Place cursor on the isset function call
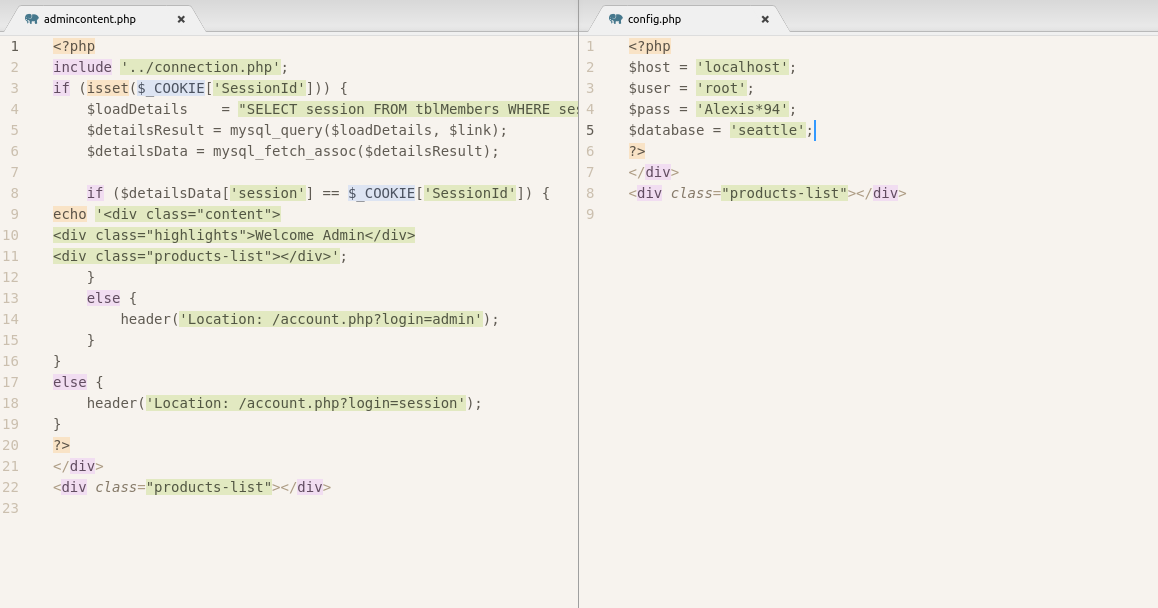 tap(107, 88)
